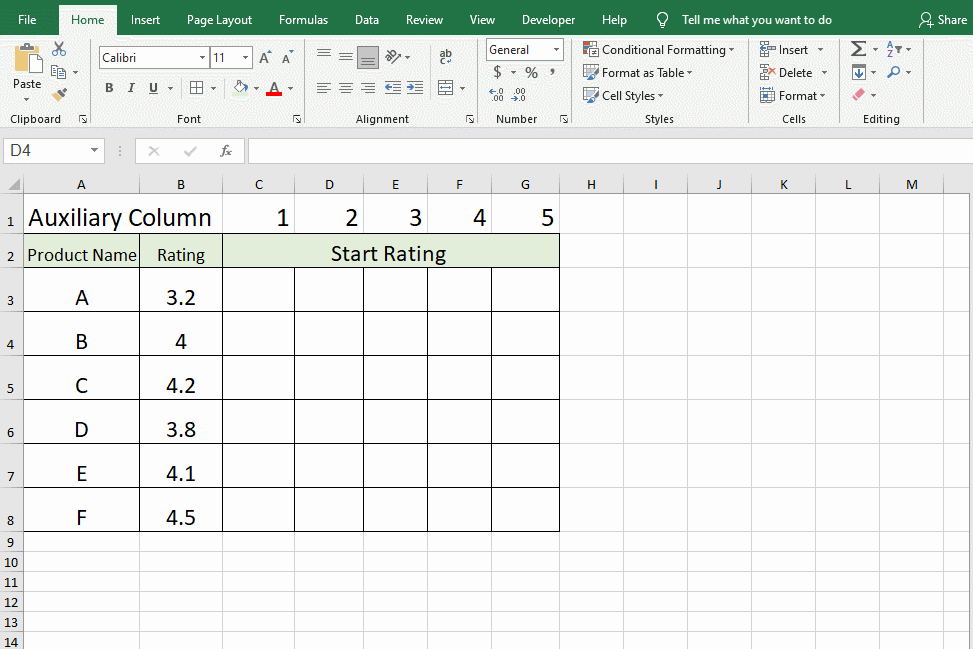Click the formula bar Cancel X
Screen dimensions: 973x649
154,151
